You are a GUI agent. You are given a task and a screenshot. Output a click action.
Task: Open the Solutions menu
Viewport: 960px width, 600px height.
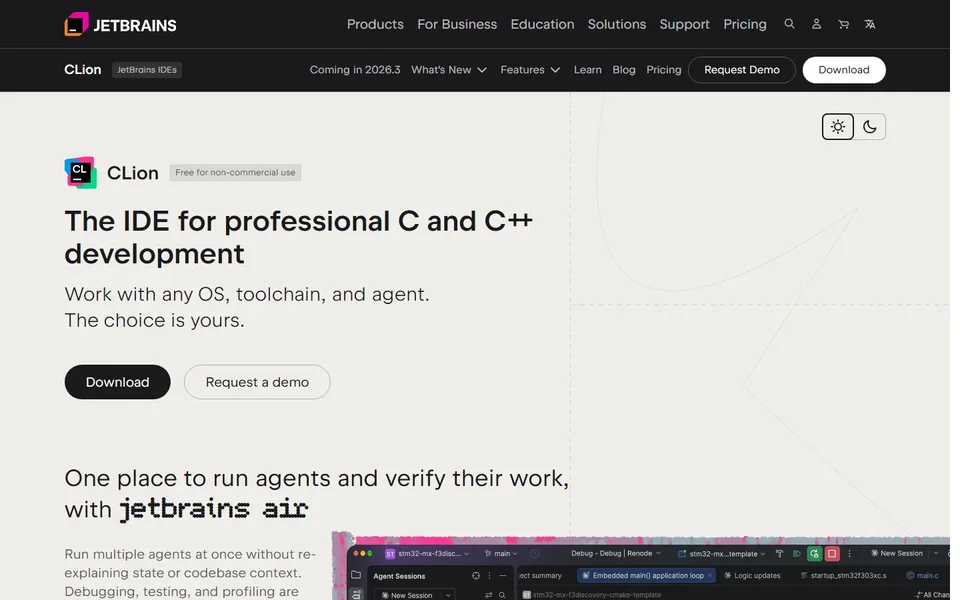pos(617,24)
